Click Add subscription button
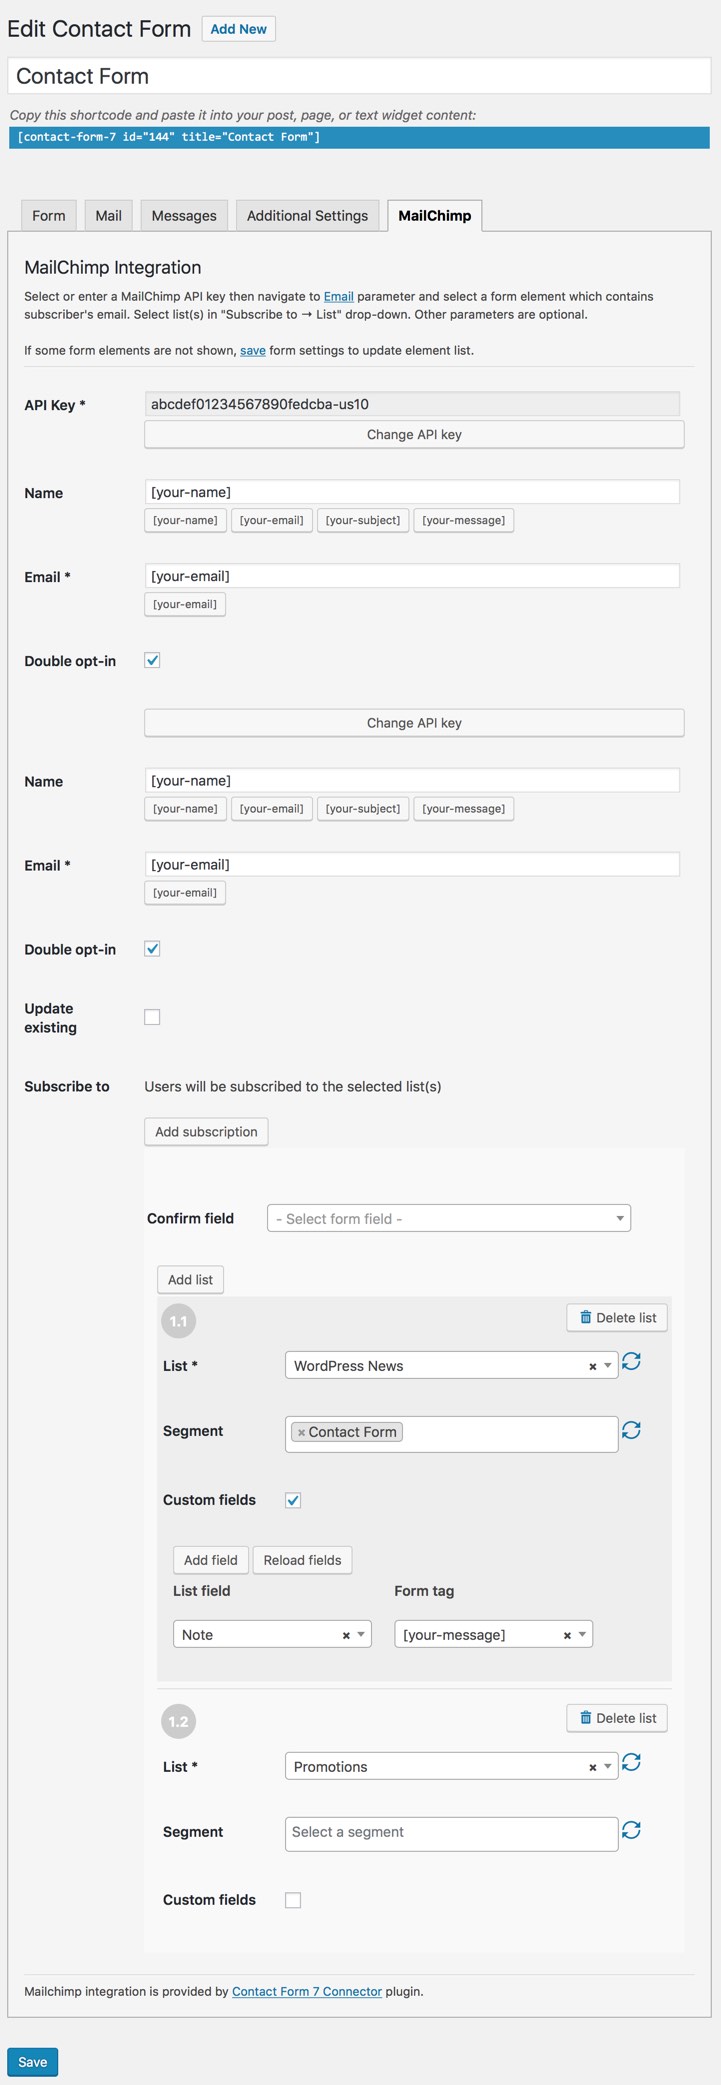 pyautogui.click(x=206, y=1132)
